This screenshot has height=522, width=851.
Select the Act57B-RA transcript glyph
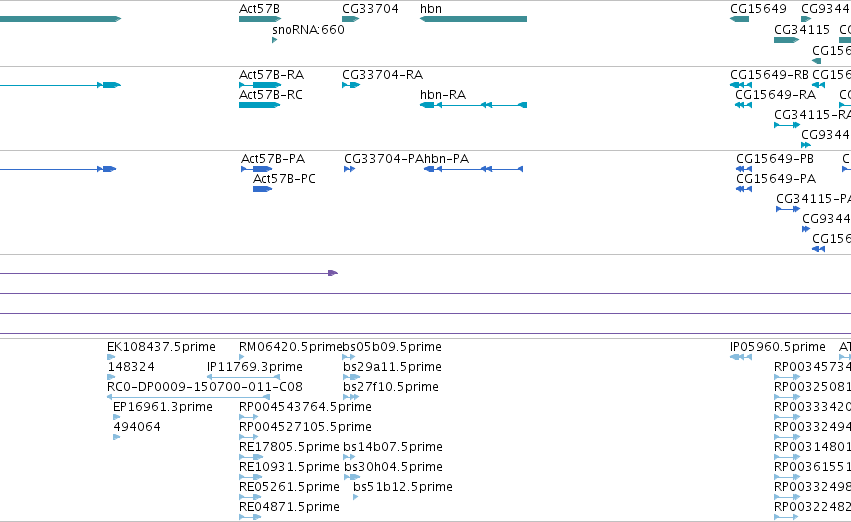(260, 85)
